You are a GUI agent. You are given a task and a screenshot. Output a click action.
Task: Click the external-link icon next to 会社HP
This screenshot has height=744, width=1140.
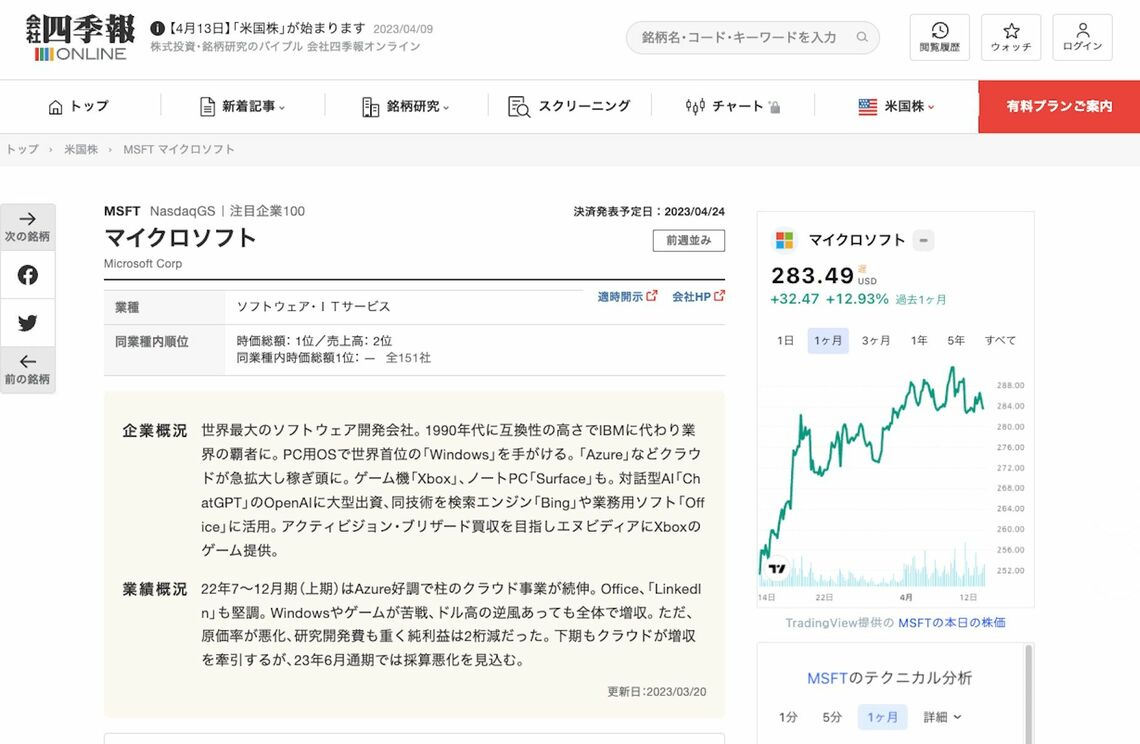720,296
